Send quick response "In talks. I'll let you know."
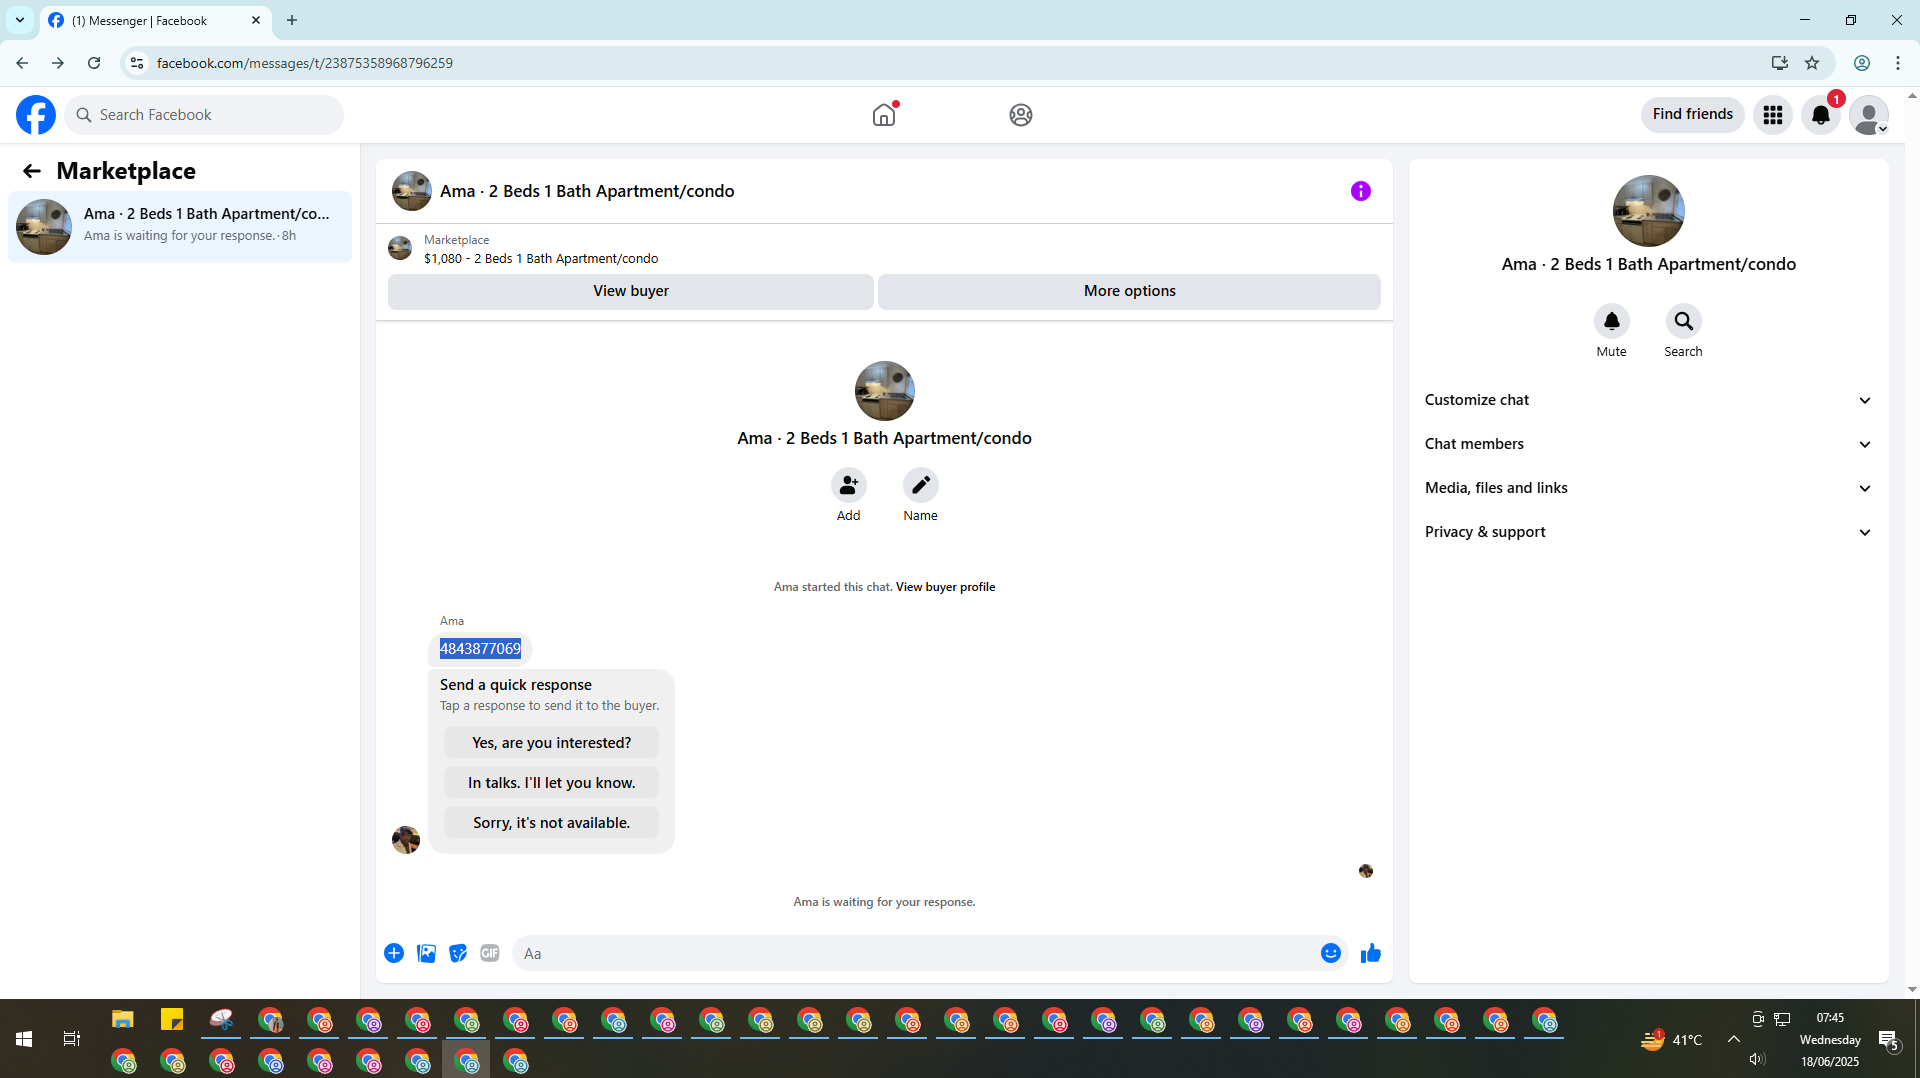Image resolution: width=1920 pixels, height=1078 pixels. [x=551, y=783]
